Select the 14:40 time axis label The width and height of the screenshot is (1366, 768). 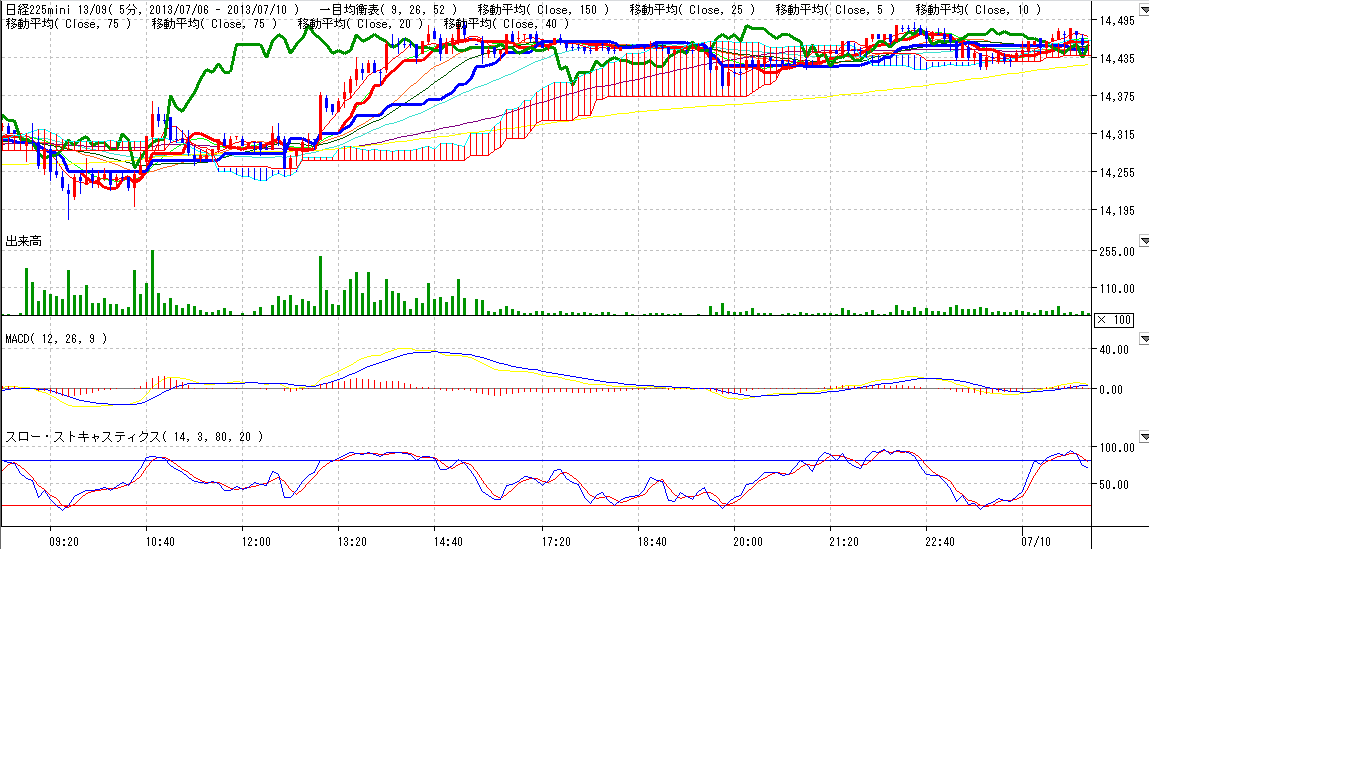tap(448, 541)
